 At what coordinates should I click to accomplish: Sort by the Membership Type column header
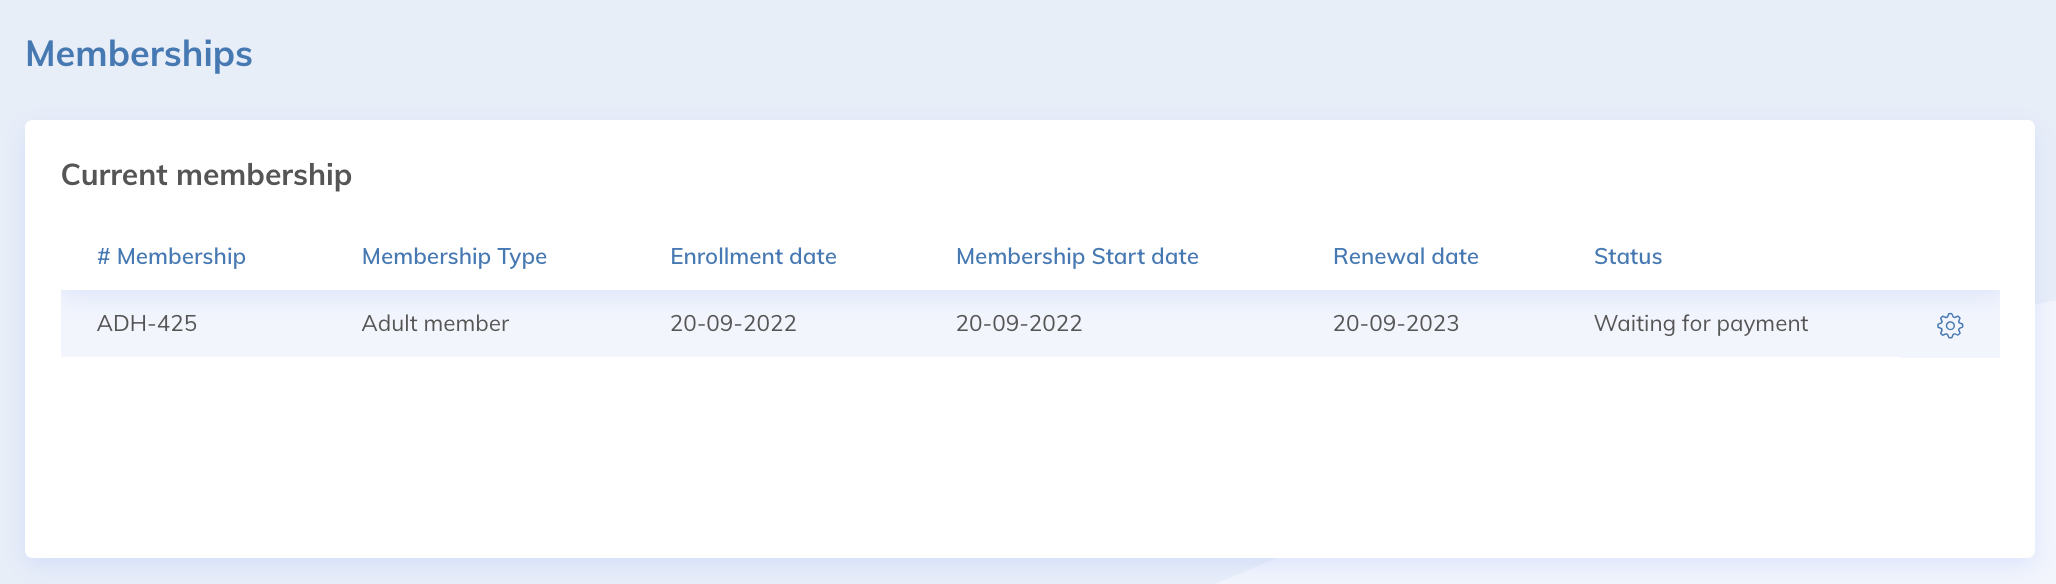click(x=454, y=256)
